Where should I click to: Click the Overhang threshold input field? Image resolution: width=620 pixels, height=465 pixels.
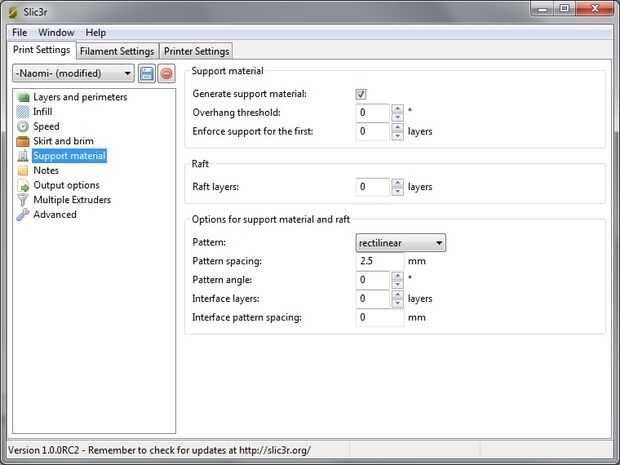373,113
